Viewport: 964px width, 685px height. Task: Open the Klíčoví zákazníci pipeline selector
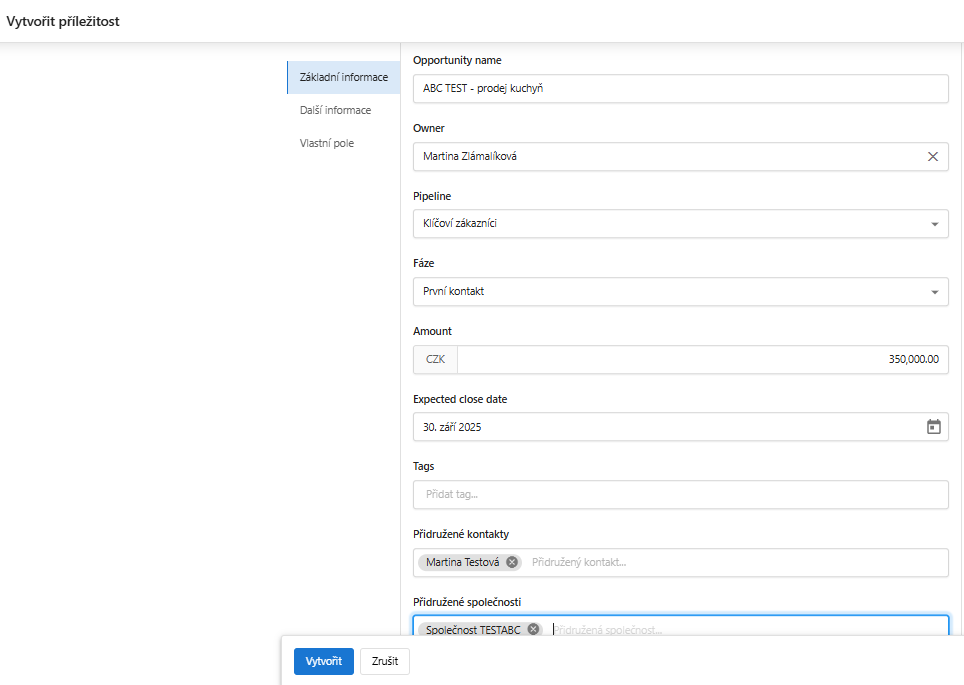(x=681, y=224)
